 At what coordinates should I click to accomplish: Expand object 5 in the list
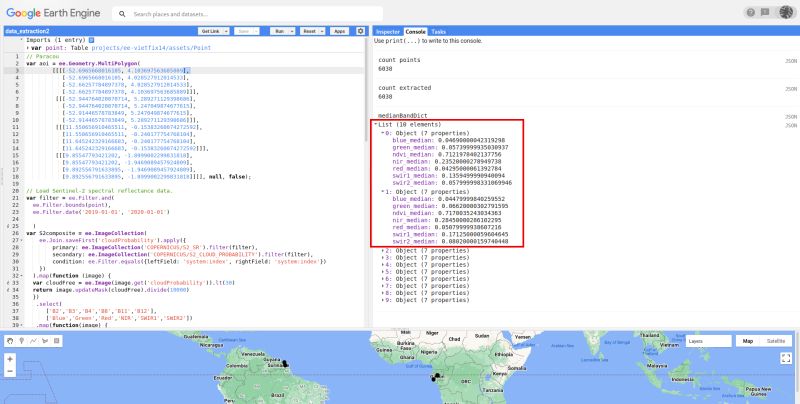383,272
